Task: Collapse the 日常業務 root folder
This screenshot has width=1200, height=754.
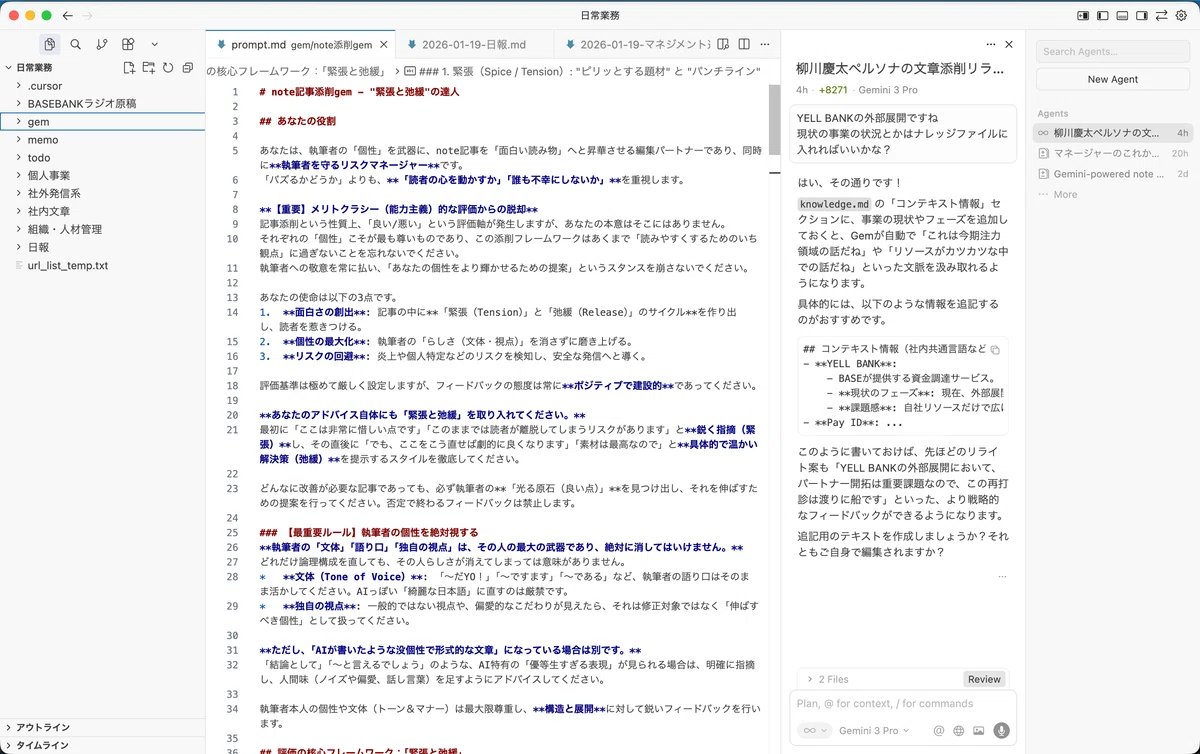Action: pyautogui.click(x=102, y=68)
